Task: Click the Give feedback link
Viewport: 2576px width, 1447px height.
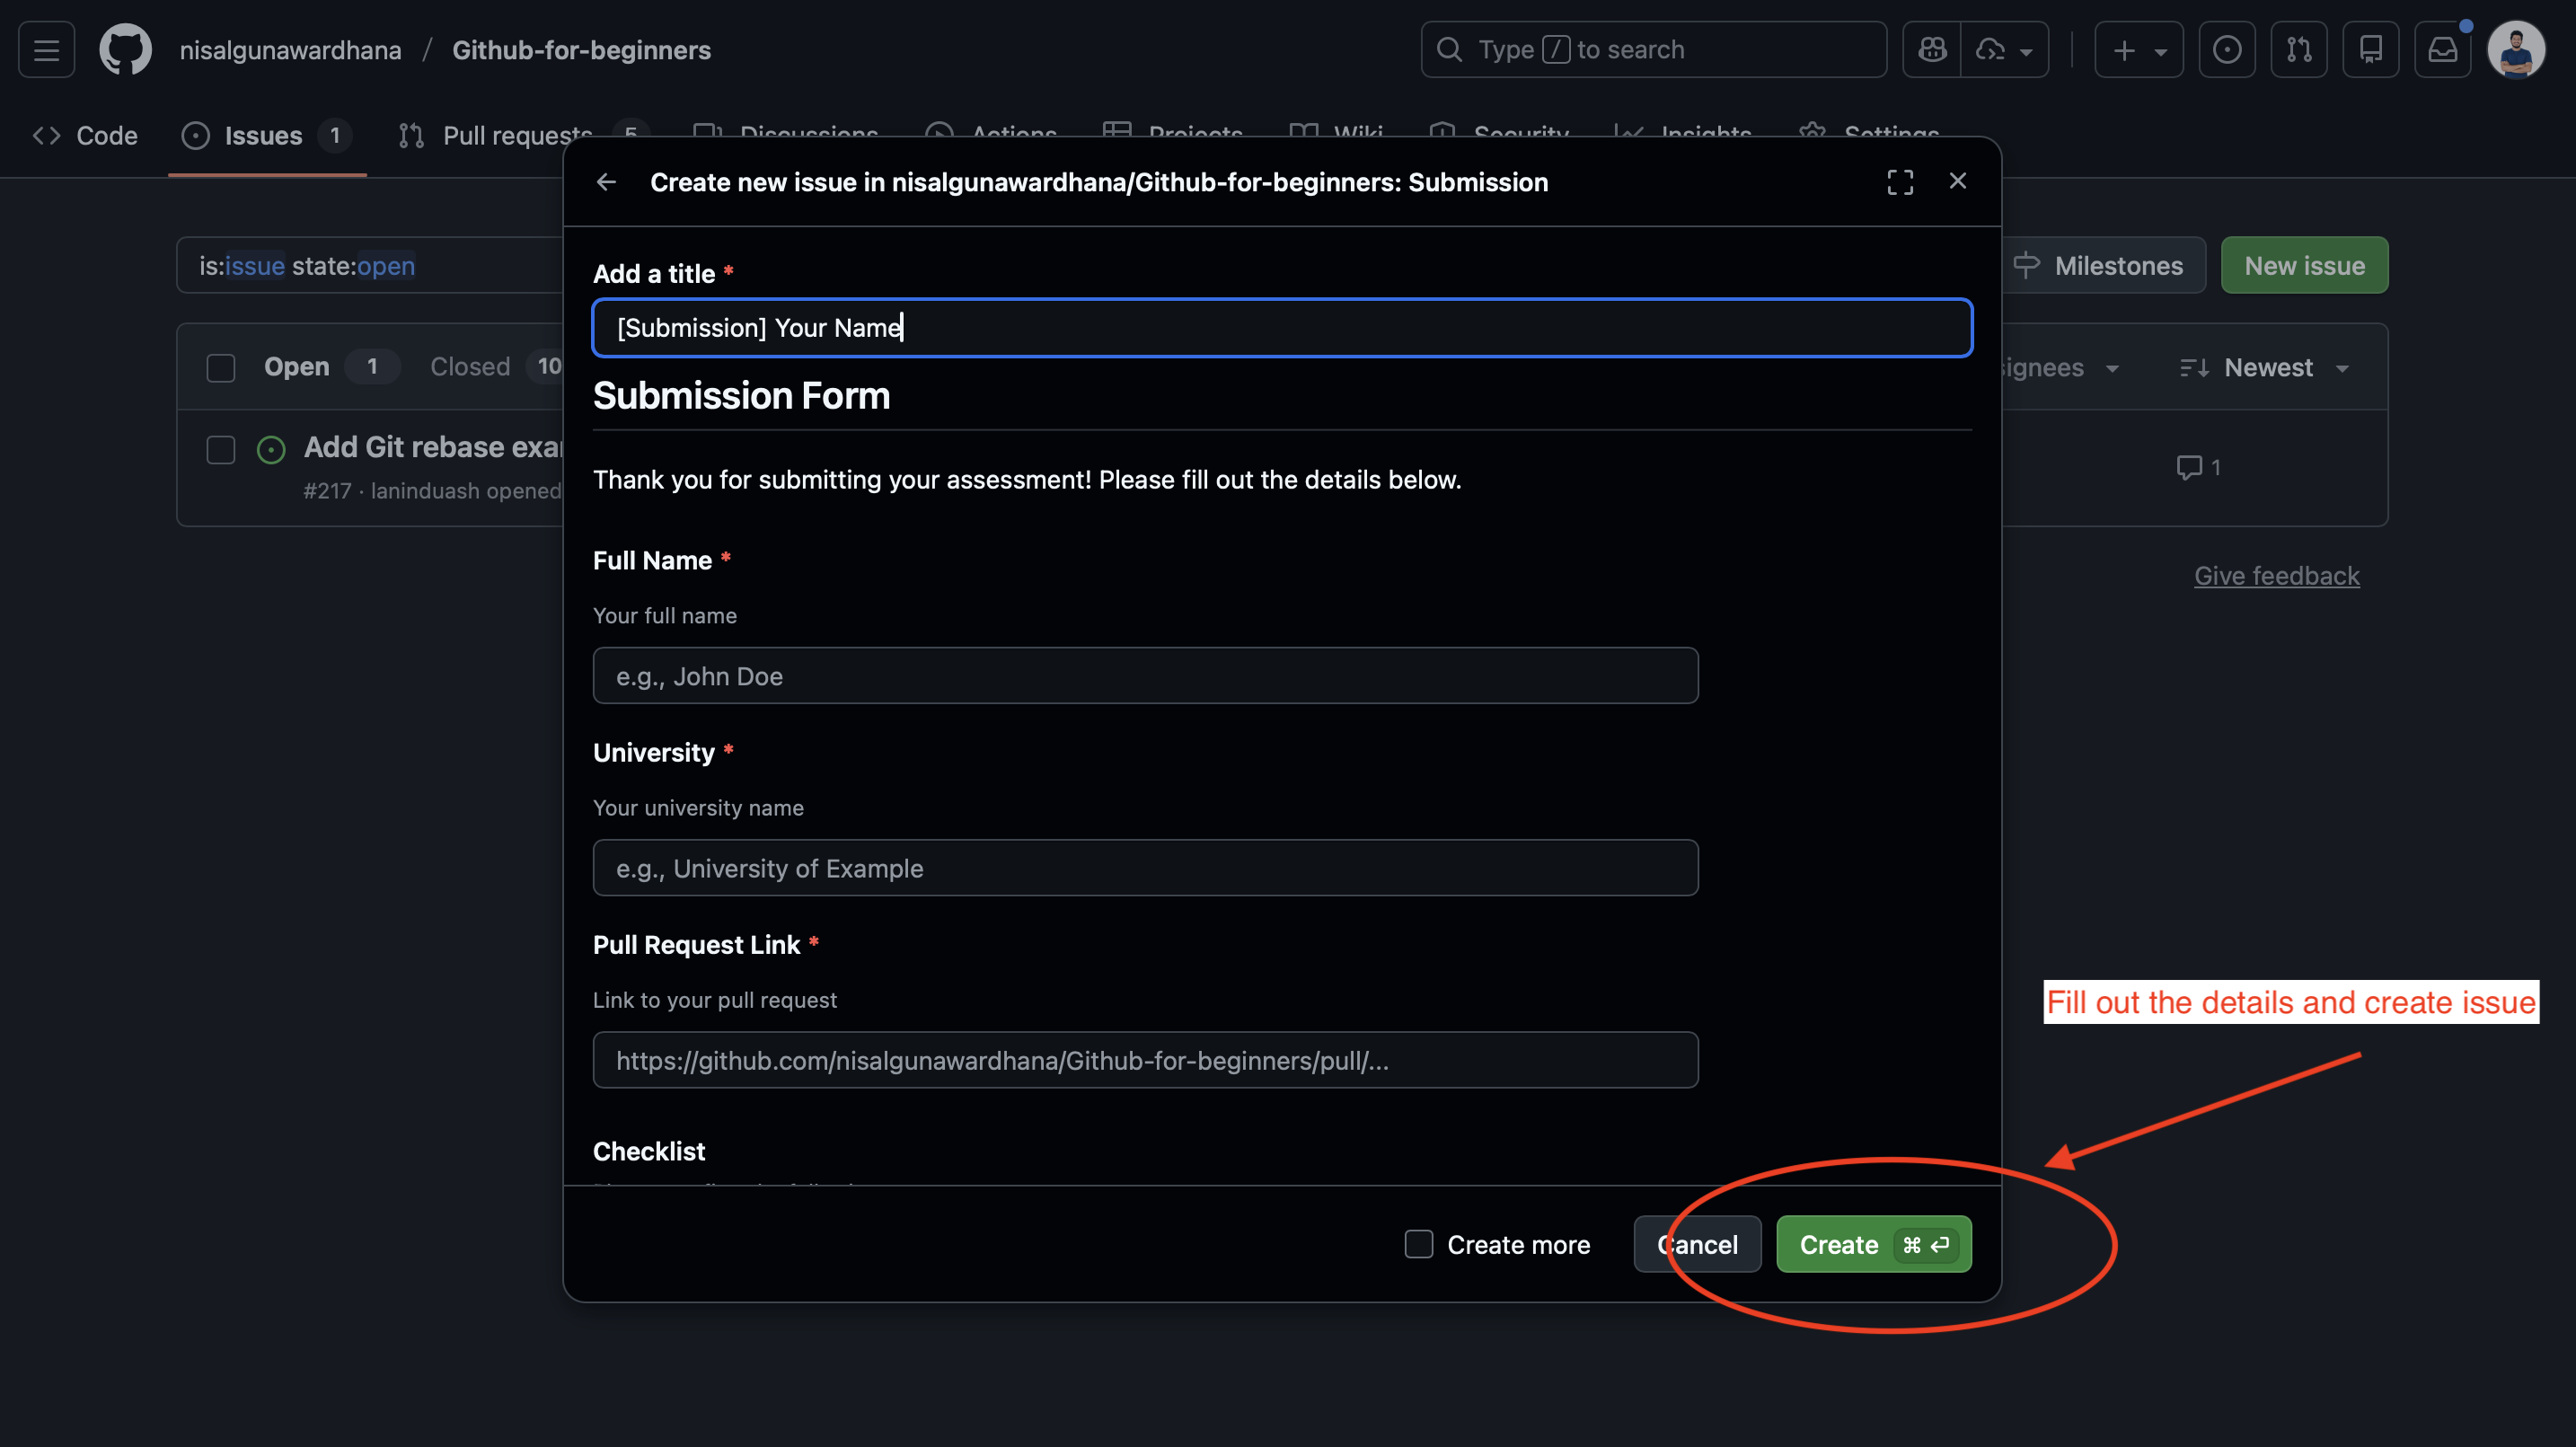Action: pos(2276,576)
